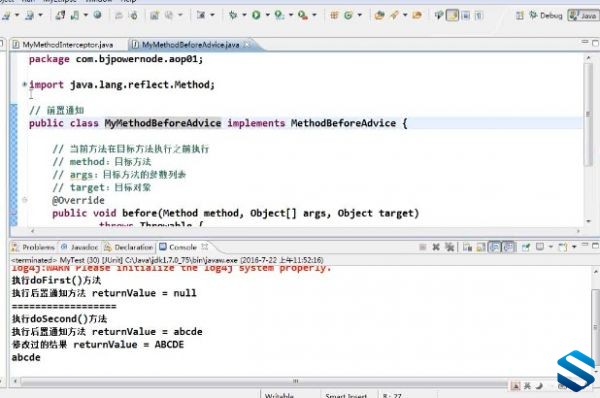Click the Remove Launch X icon in Console
The width and height of the screenshot is (600, 398).
pyautogui.click(x=436, y=247)
